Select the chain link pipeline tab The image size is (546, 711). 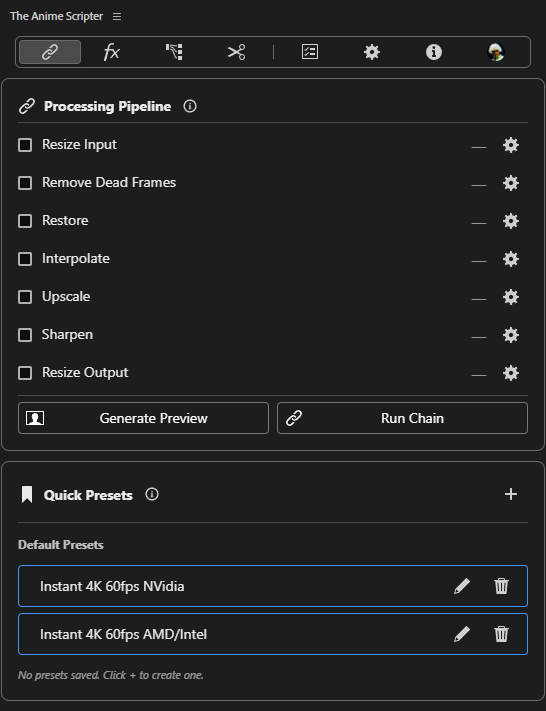click(50, 52)
